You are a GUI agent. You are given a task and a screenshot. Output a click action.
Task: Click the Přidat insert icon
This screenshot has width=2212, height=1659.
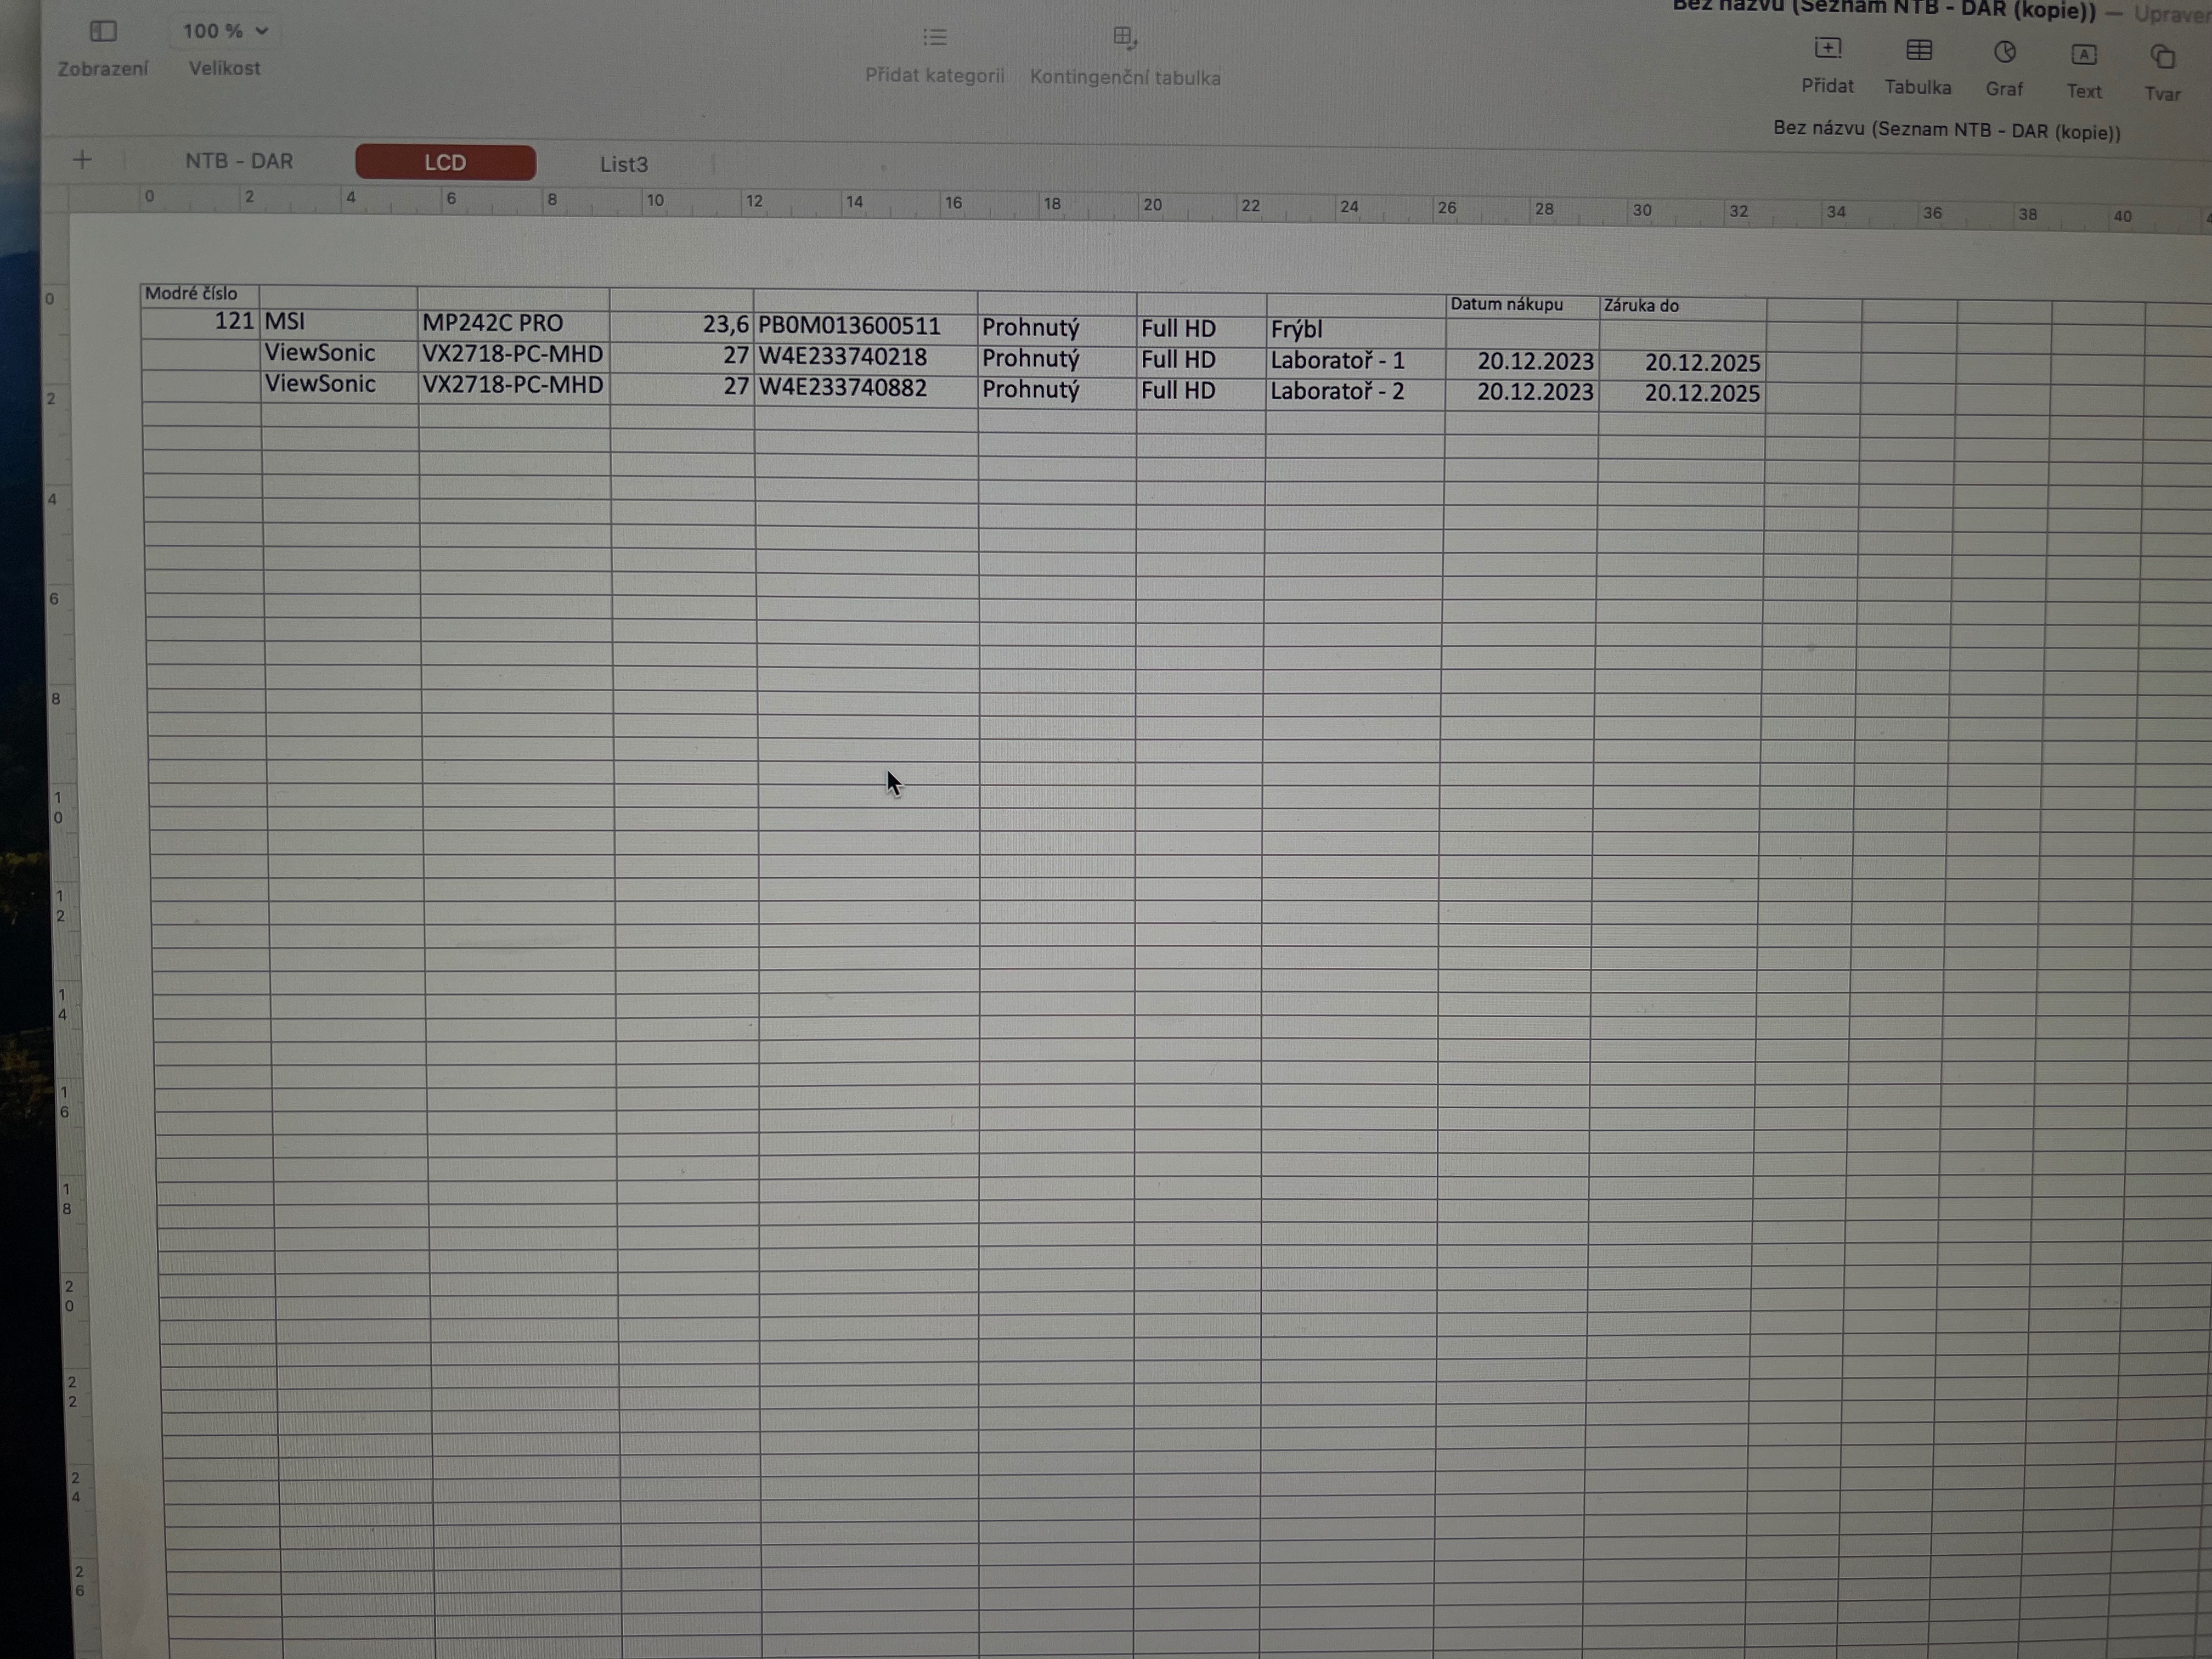coord(1827,49)
